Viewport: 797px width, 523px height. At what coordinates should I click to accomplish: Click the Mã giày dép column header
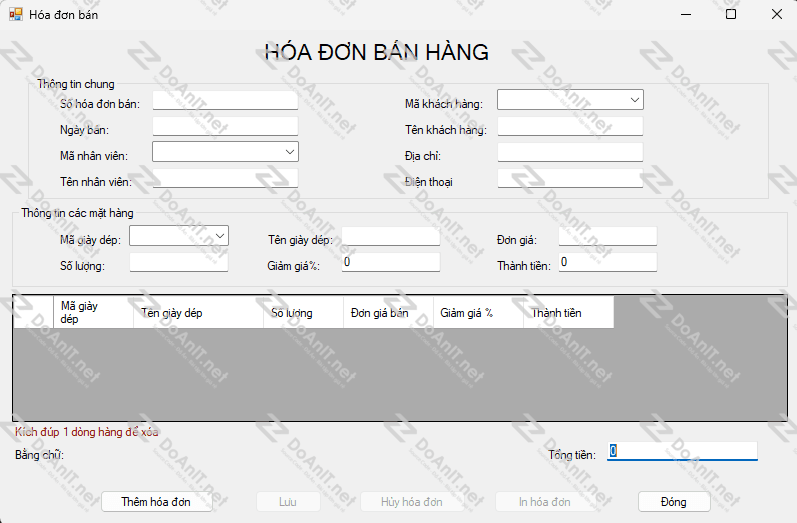coord(94,313)
